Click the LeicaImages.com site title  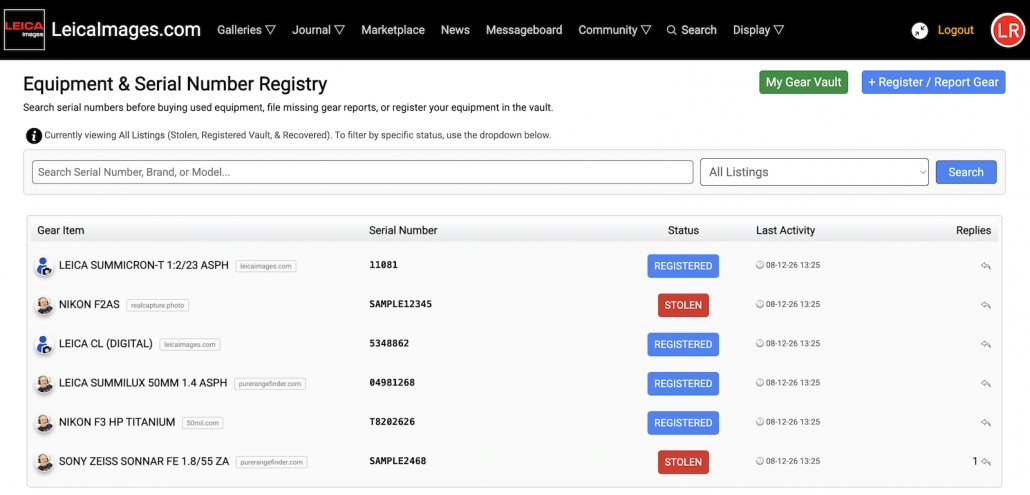tap(126, 30)
